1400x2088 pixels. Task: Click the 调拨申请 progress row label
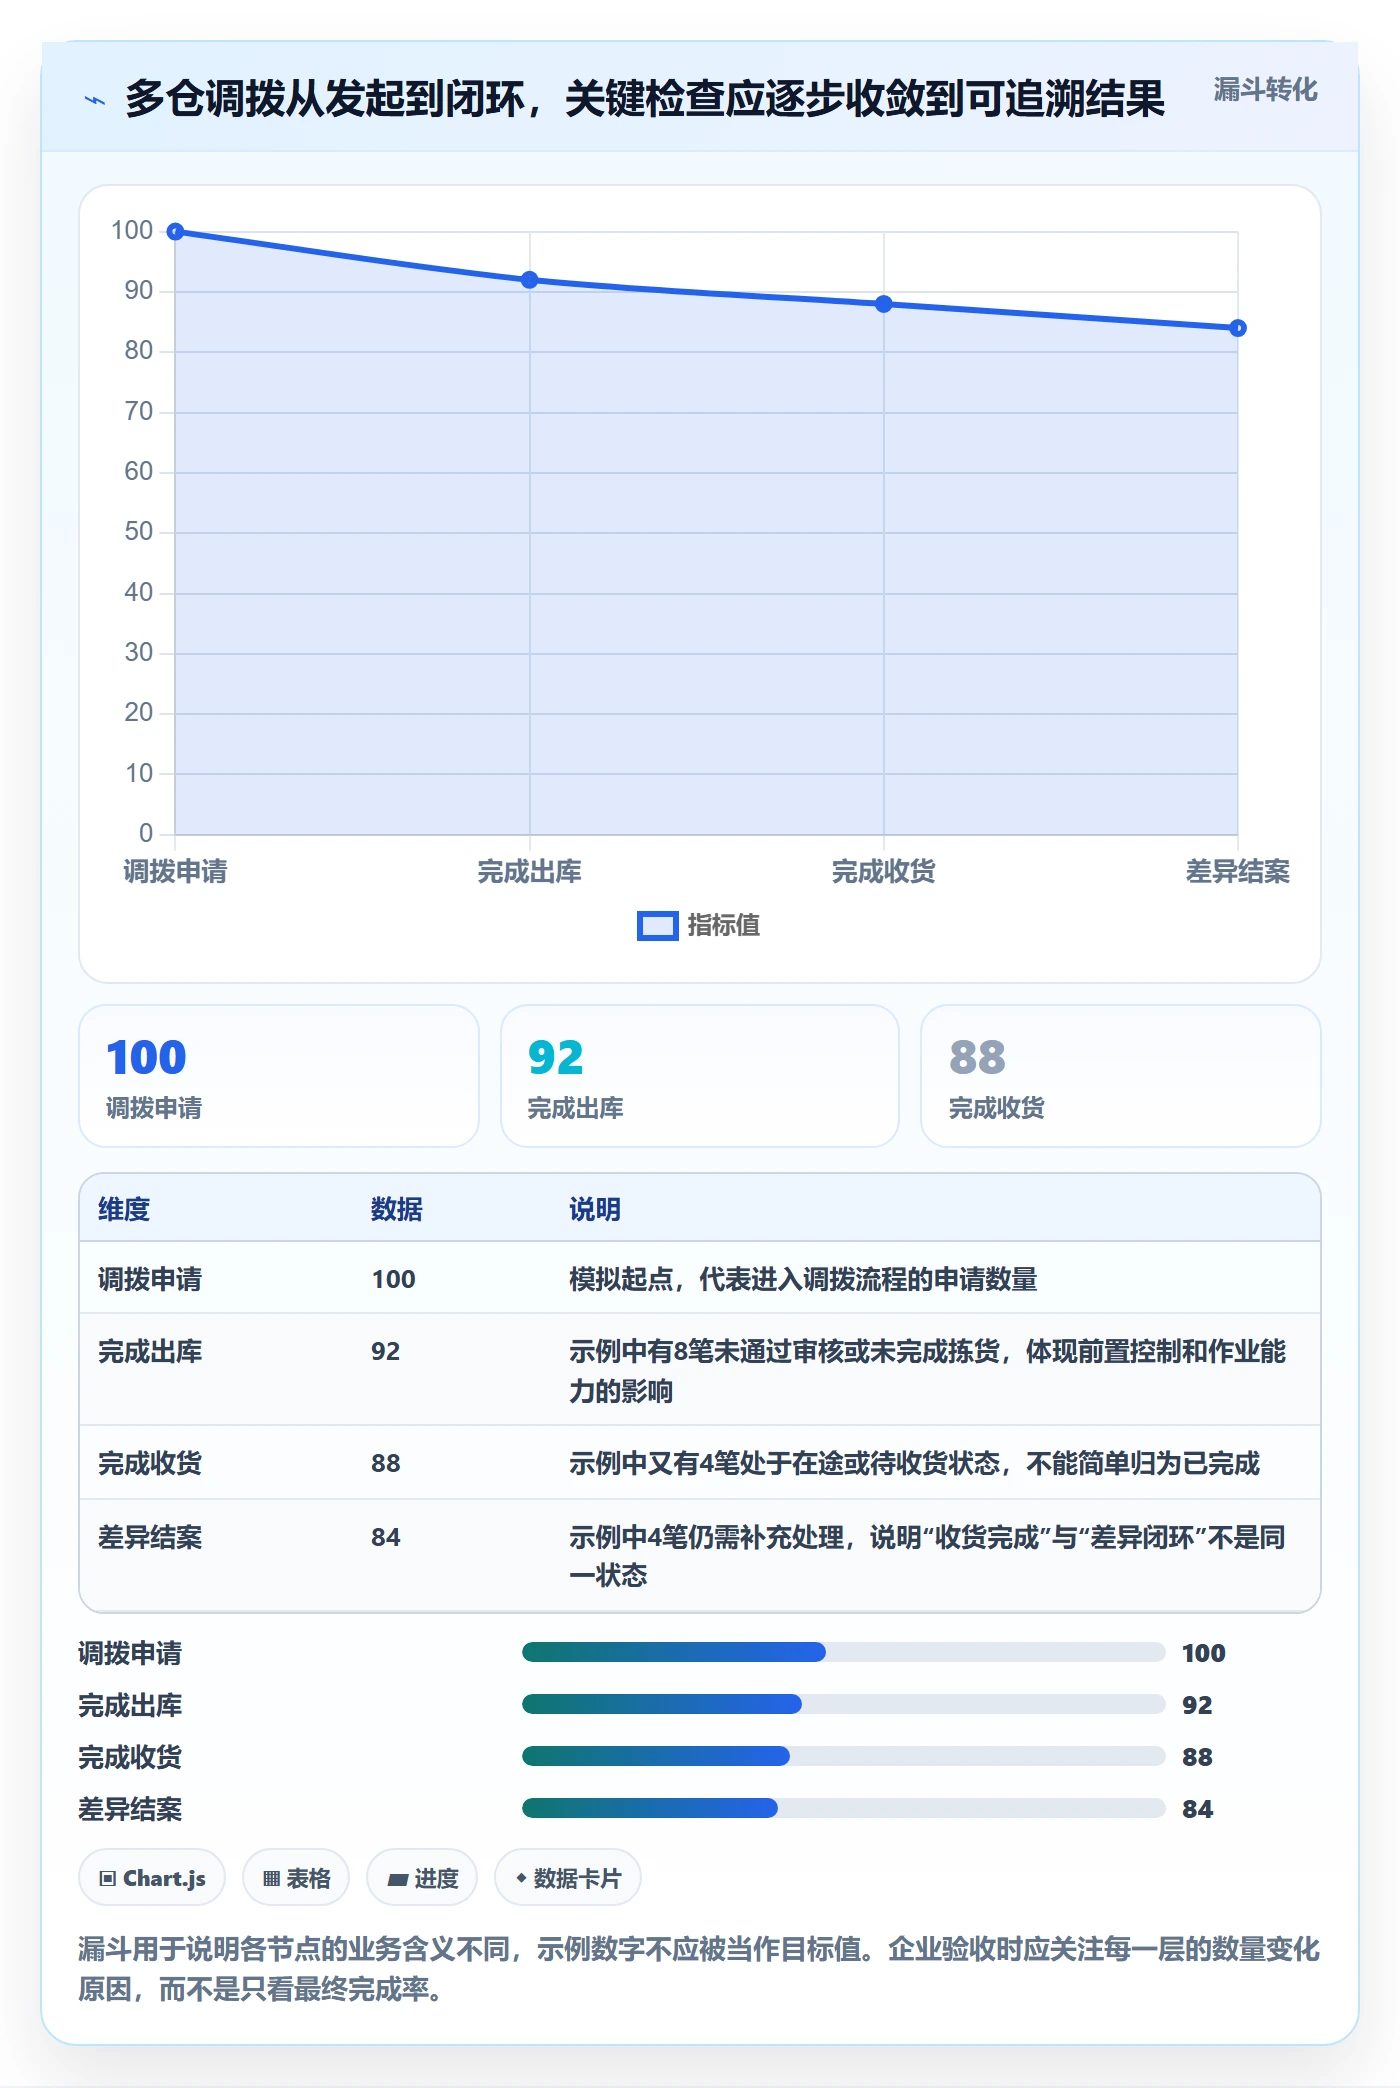130,1653
